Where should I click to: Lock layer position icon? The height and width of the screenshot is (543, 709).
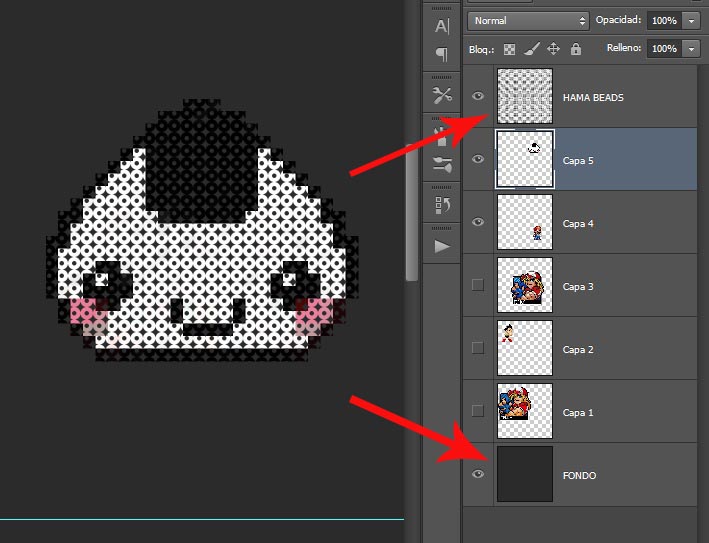553,49
